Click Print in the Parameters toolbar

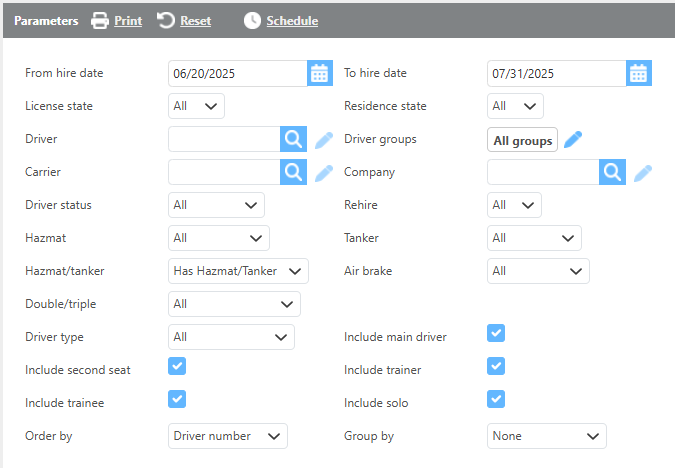click(x=116, y=21)
